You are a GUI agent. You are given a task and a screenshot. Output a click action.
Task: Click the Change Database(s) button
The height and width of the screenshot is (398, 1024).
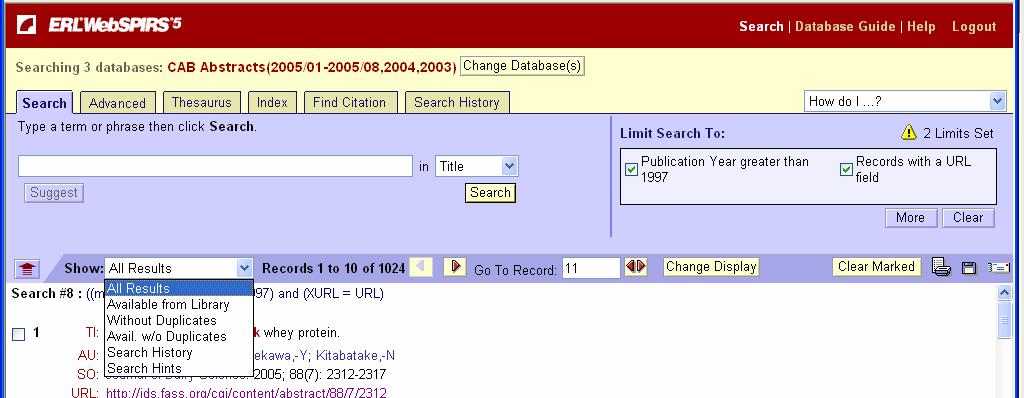[522, 66]
